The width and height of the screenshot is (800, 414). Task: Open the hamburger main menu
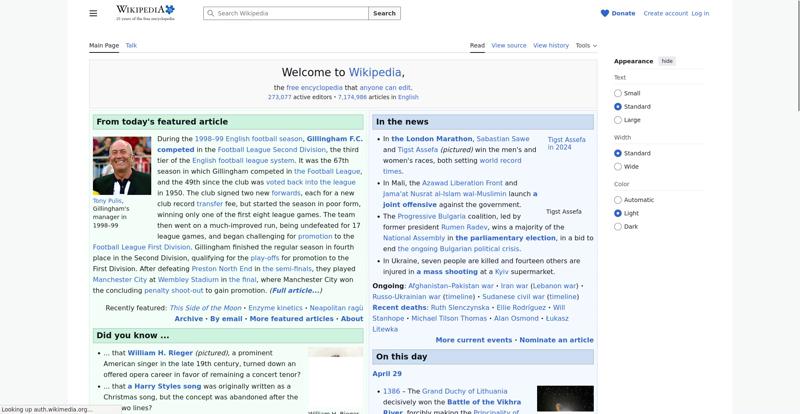pyautogui.click(x=93, y=13)
